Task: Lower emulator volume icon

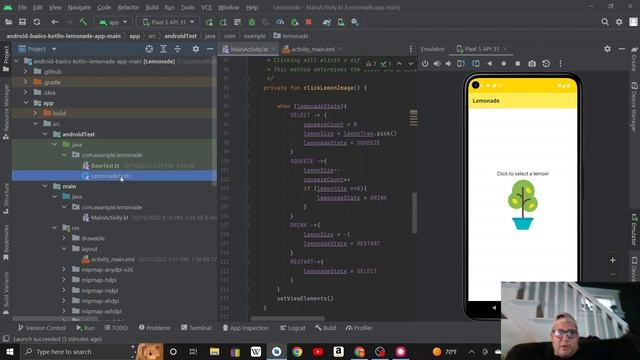Action: point(449,64)
